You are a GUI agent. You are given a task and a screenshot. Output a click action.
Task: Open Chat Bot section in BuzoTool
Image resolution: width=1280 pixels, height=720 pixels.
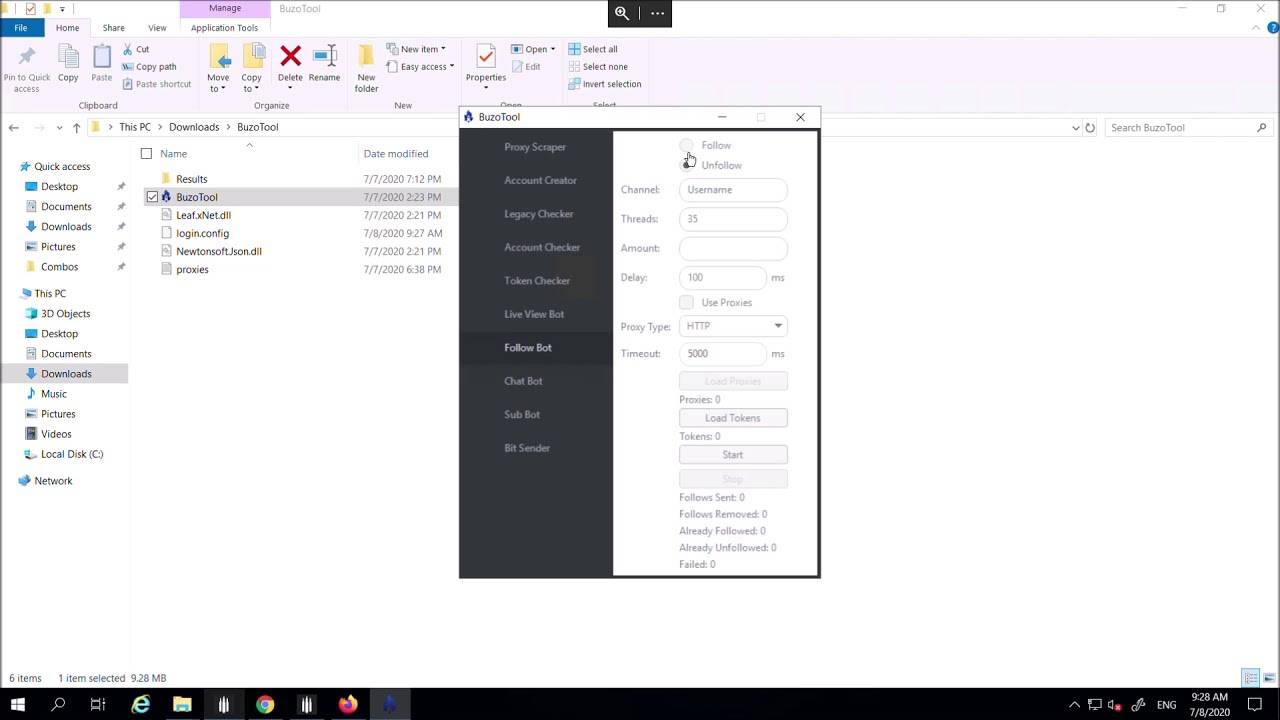tap(523, 381)
